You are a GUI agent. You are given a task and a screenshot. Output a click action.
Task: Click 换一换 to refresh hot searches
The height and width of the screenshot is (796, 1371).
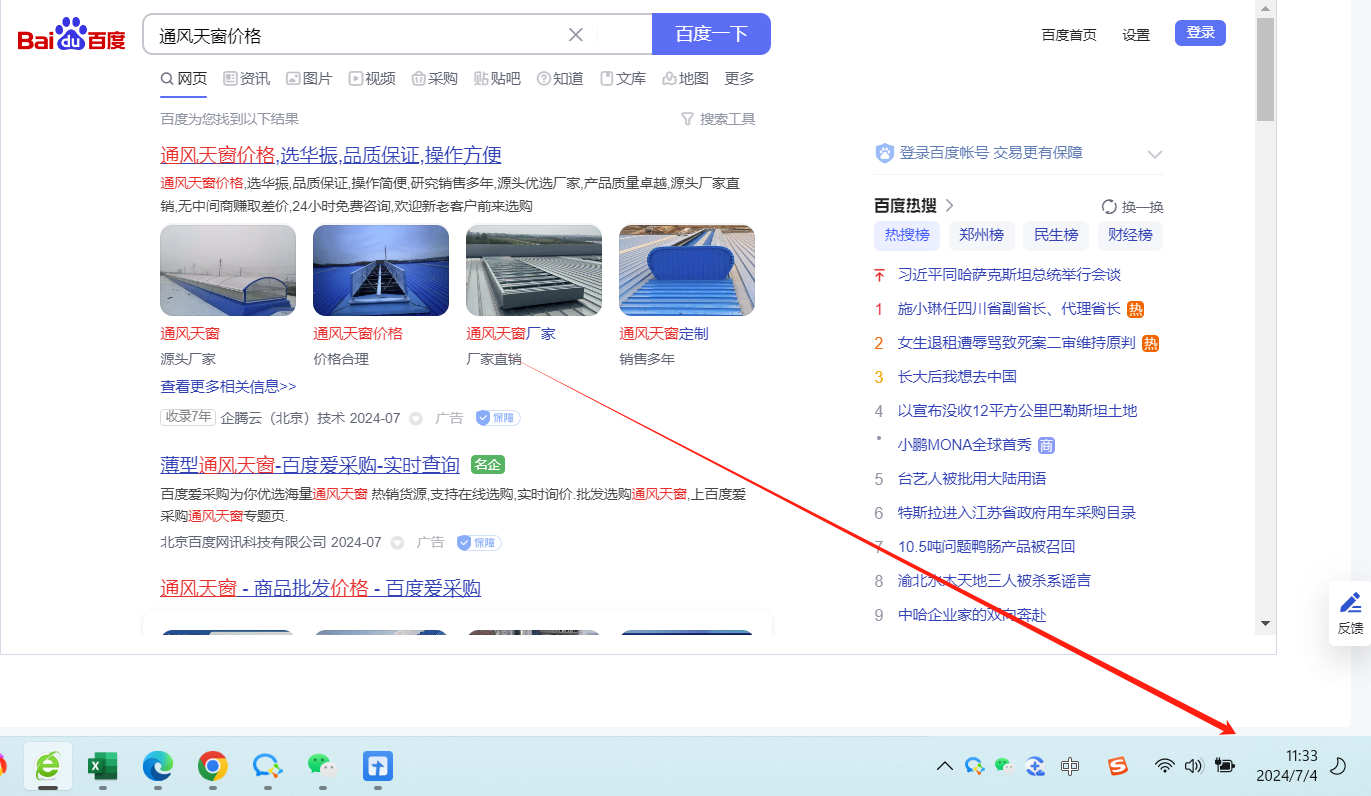click(x=1132, y=207)
